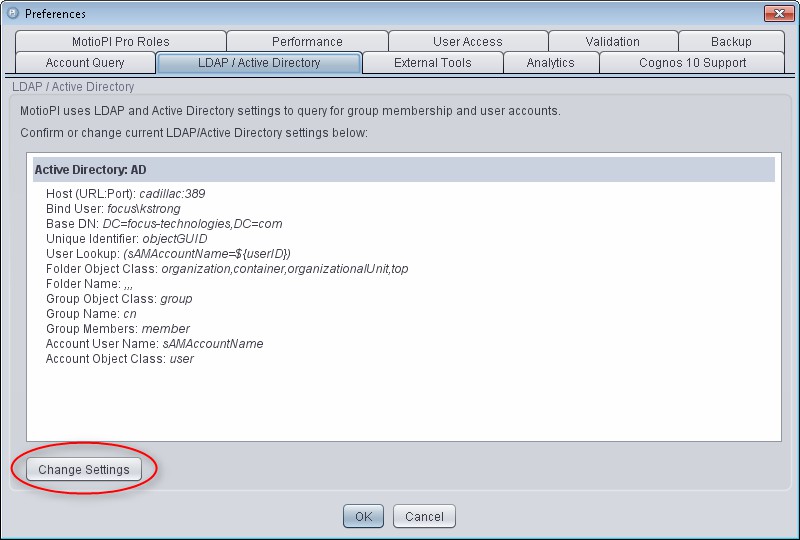Screen dimensions: 800x540
Task: Click the Group Name cn line
Action: pos(91,313)
